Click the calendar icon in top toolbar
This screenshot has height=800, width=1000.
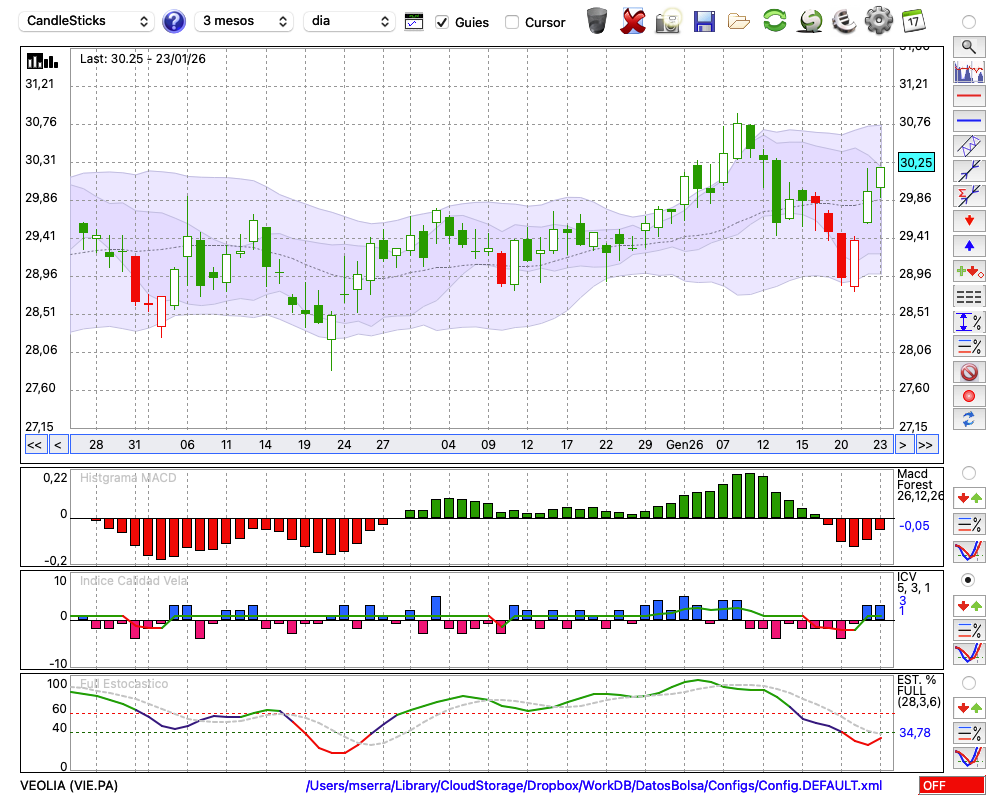(x=913, y=20)
